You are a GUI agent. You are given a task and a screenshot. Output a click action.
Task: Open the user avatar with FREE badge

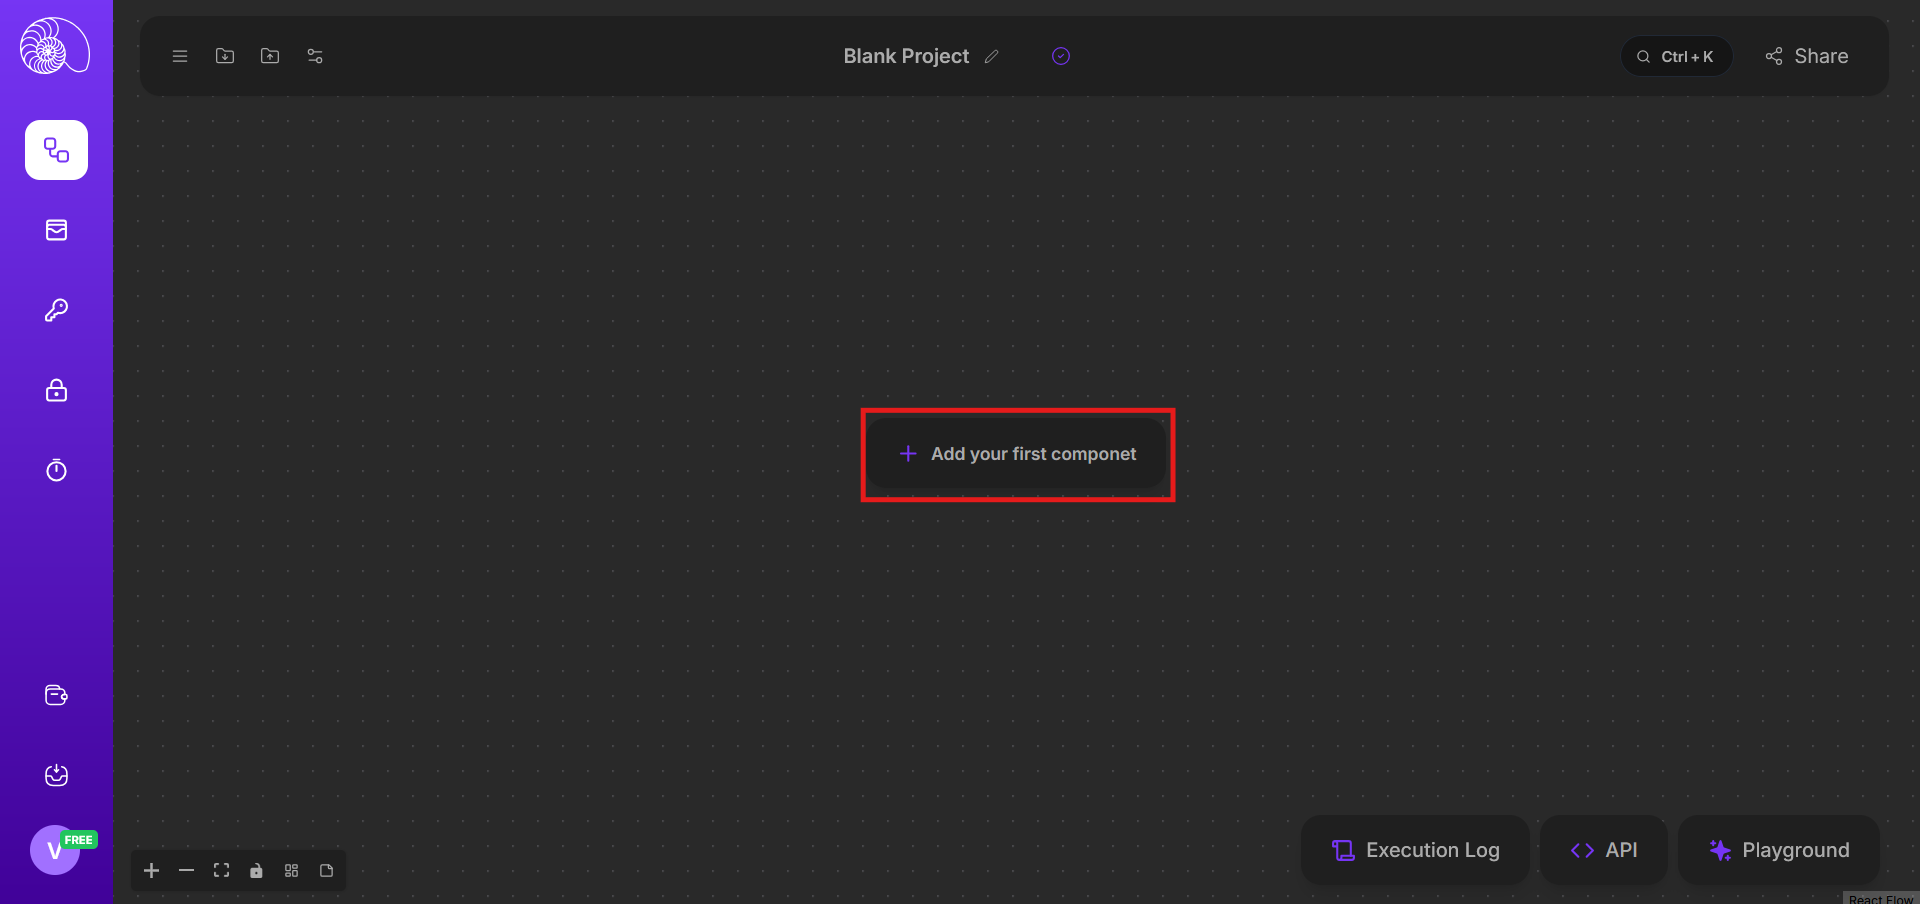(55, 850)
